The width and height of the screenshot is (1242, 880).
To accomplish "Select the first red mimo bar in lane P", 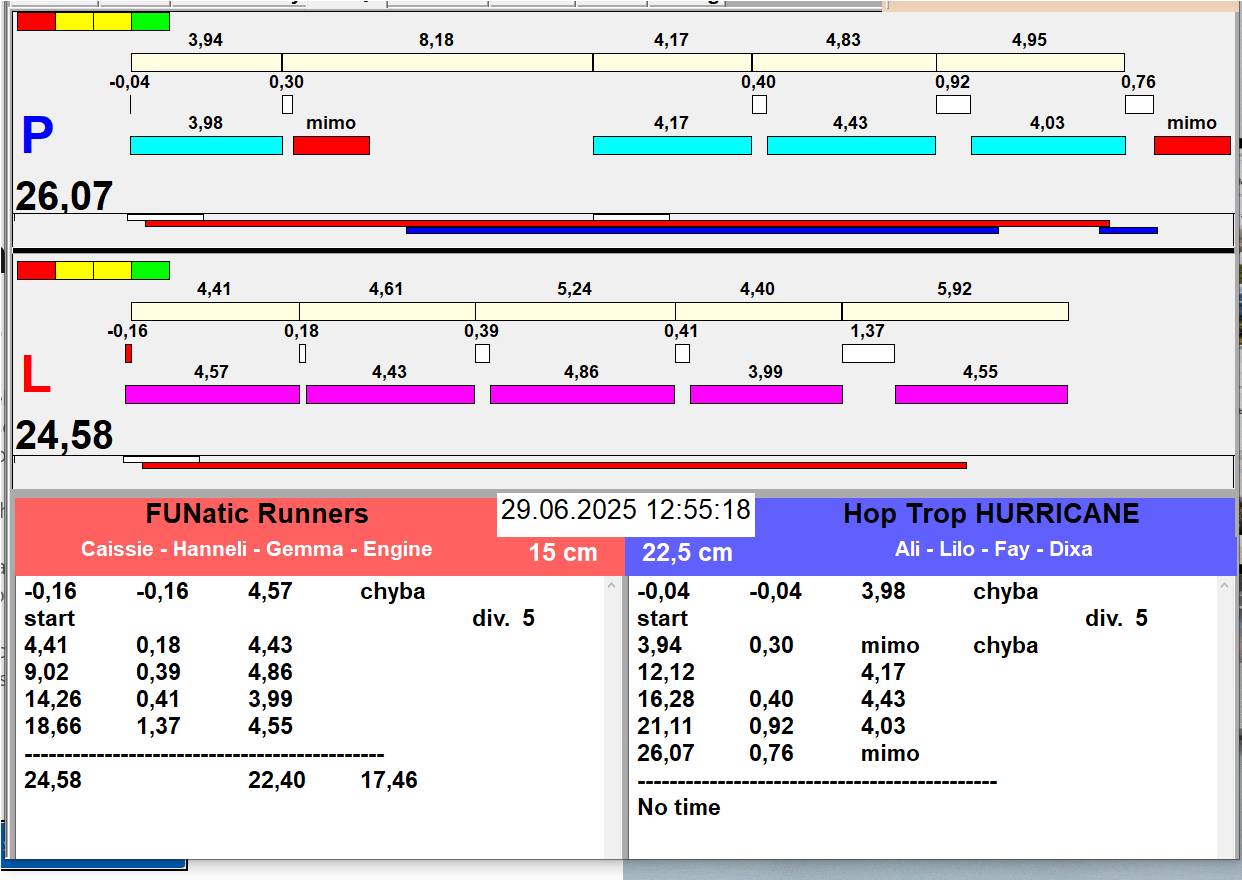I will click(331, 146).
